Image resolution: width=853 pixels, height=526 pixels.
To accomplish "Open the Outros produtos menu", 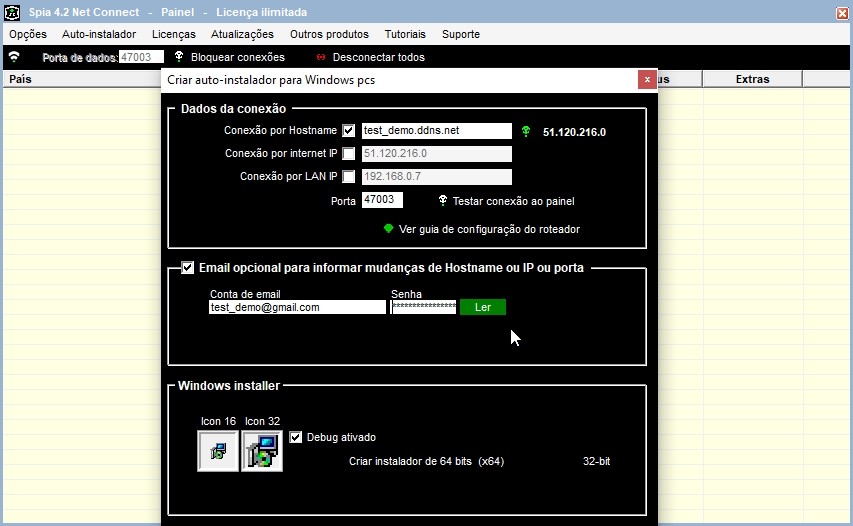I will (329, 34).
